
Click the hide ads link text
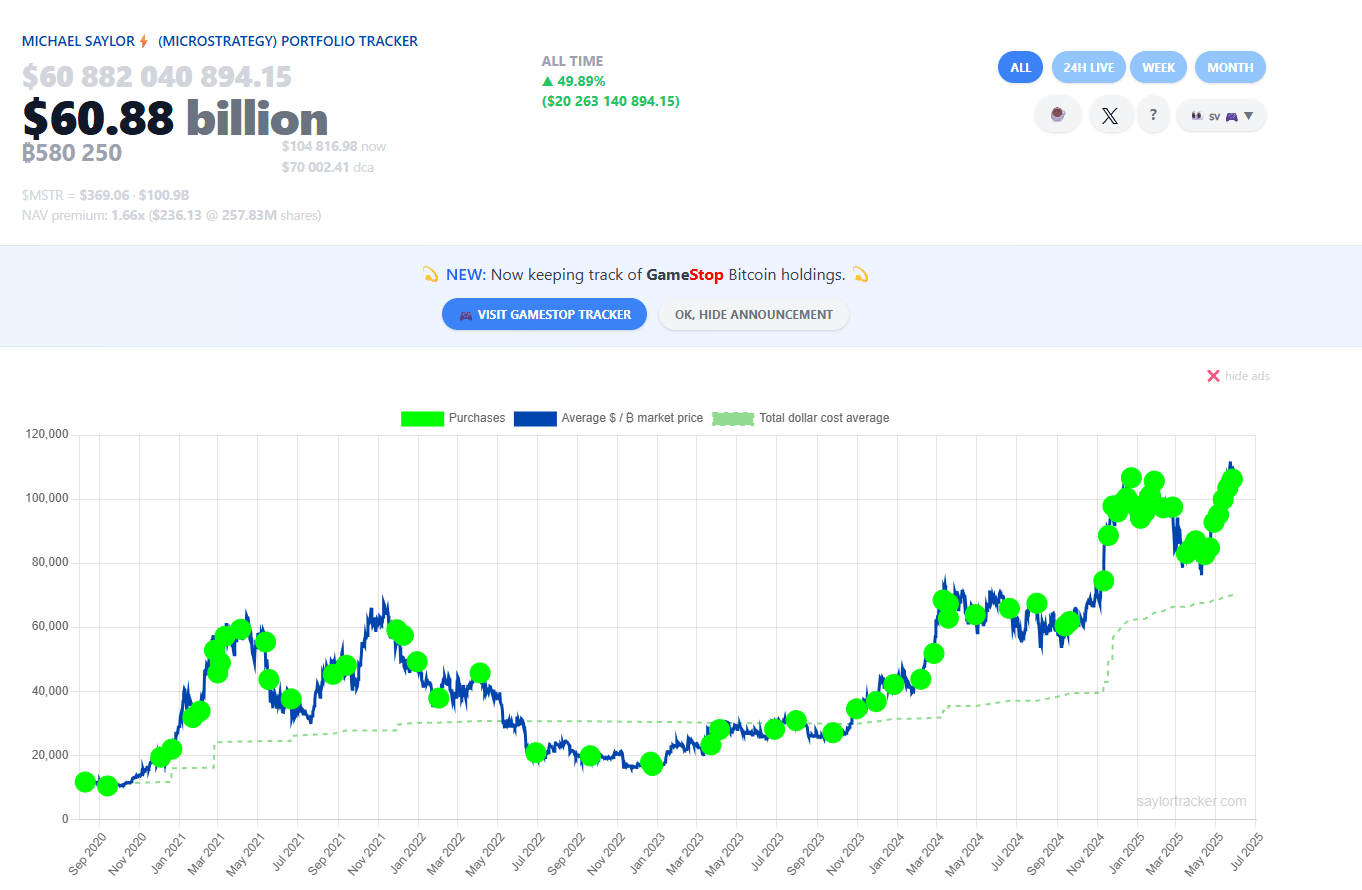[x=1247, y=376]
